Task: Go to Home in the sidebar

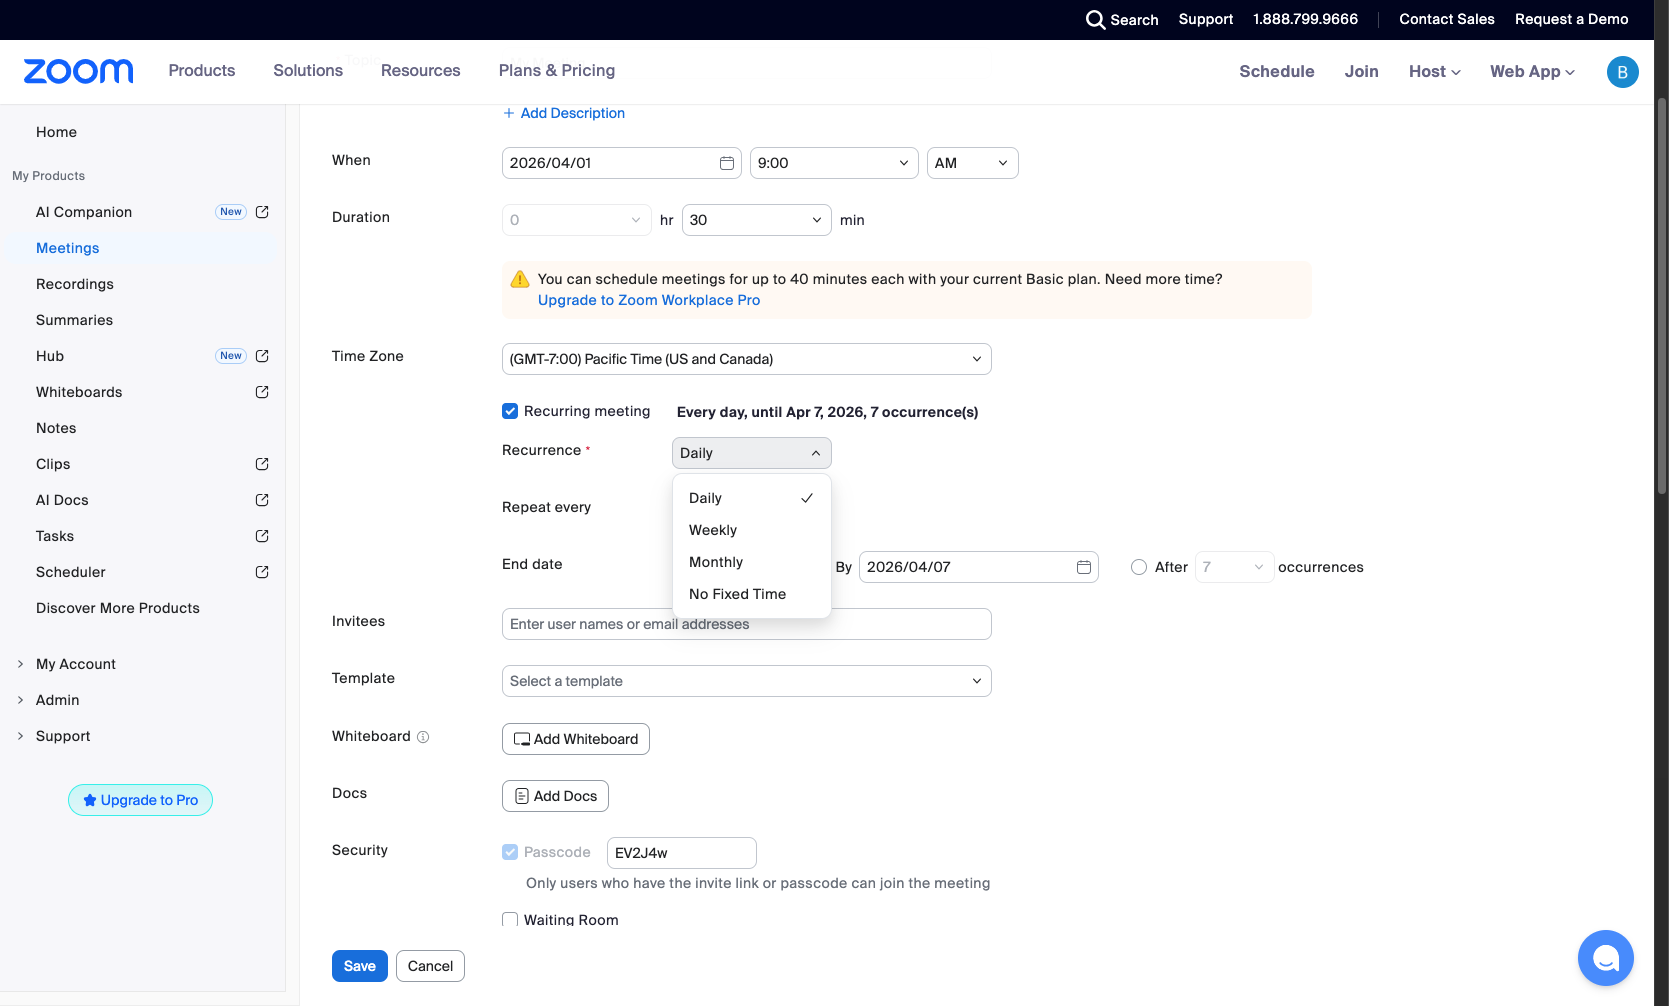Action: [x=56, y=132]
